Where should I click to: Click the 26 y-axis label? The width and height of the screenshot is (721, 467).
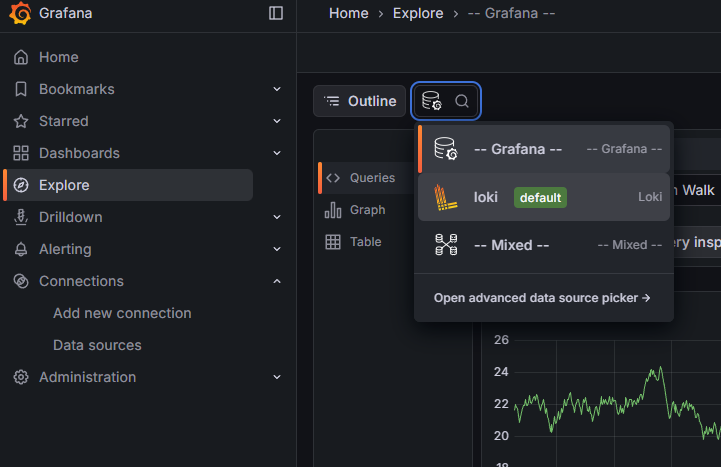[501, 340]
